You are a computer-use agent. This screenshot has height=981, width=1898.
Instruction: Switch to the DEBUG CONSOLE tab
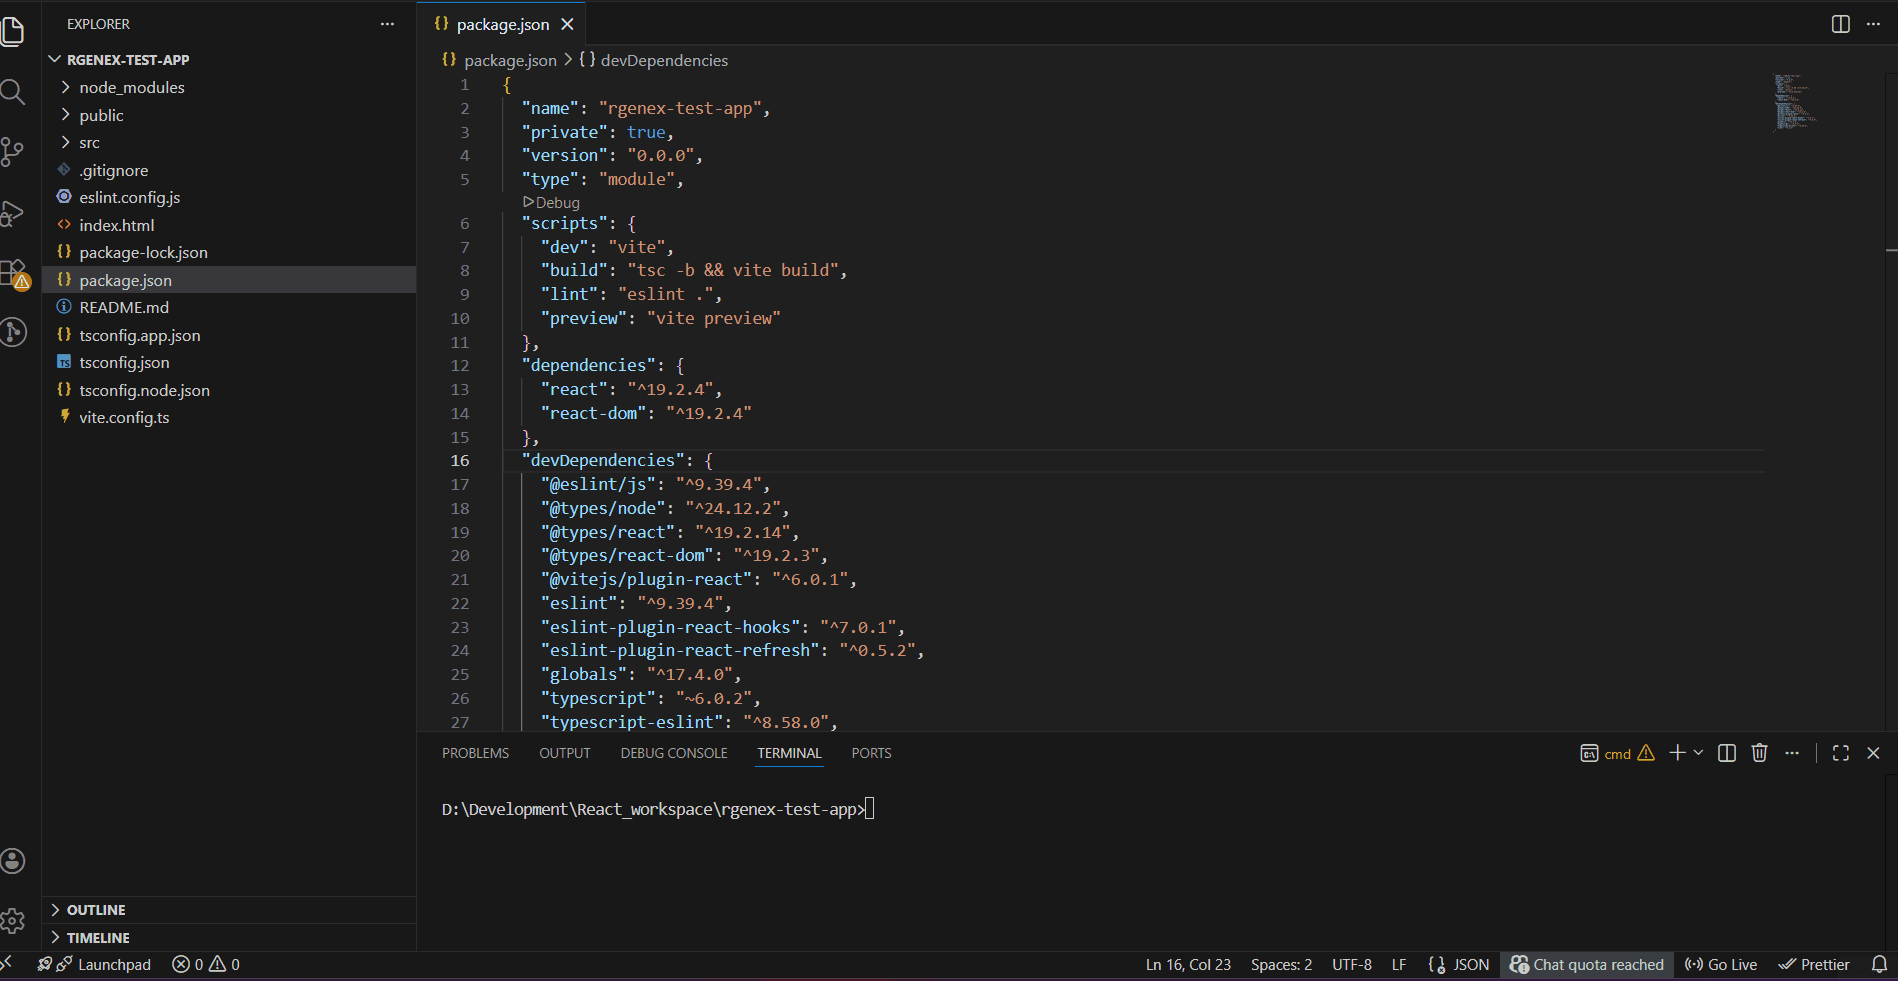point(674,753)
